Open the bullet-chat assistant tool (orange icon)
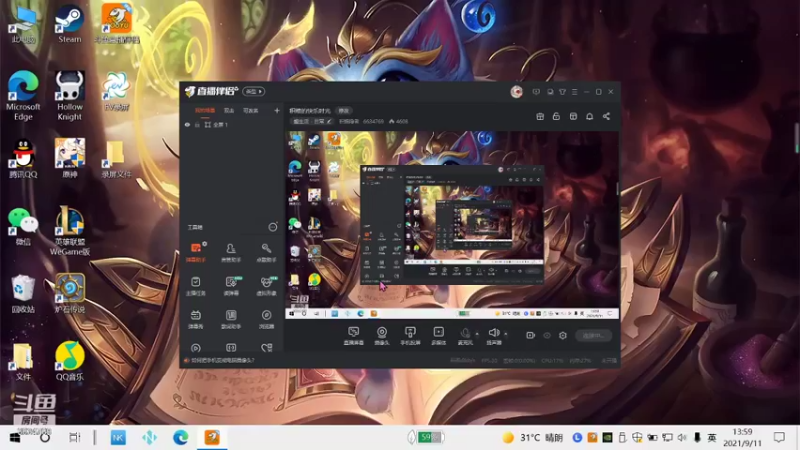This screenshot has height=450, width=800. (196, 252)
